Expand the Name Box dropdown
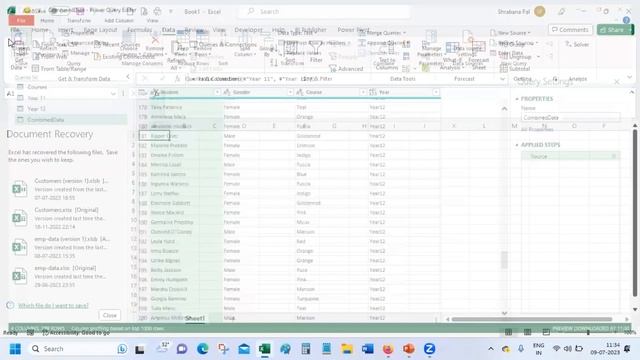Viewport: 640px width, 360px height. tap(113, 94)
